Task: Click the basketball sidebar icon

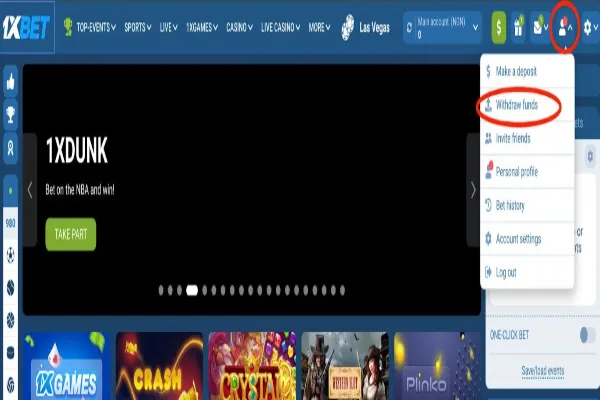Action: point(11,320)
